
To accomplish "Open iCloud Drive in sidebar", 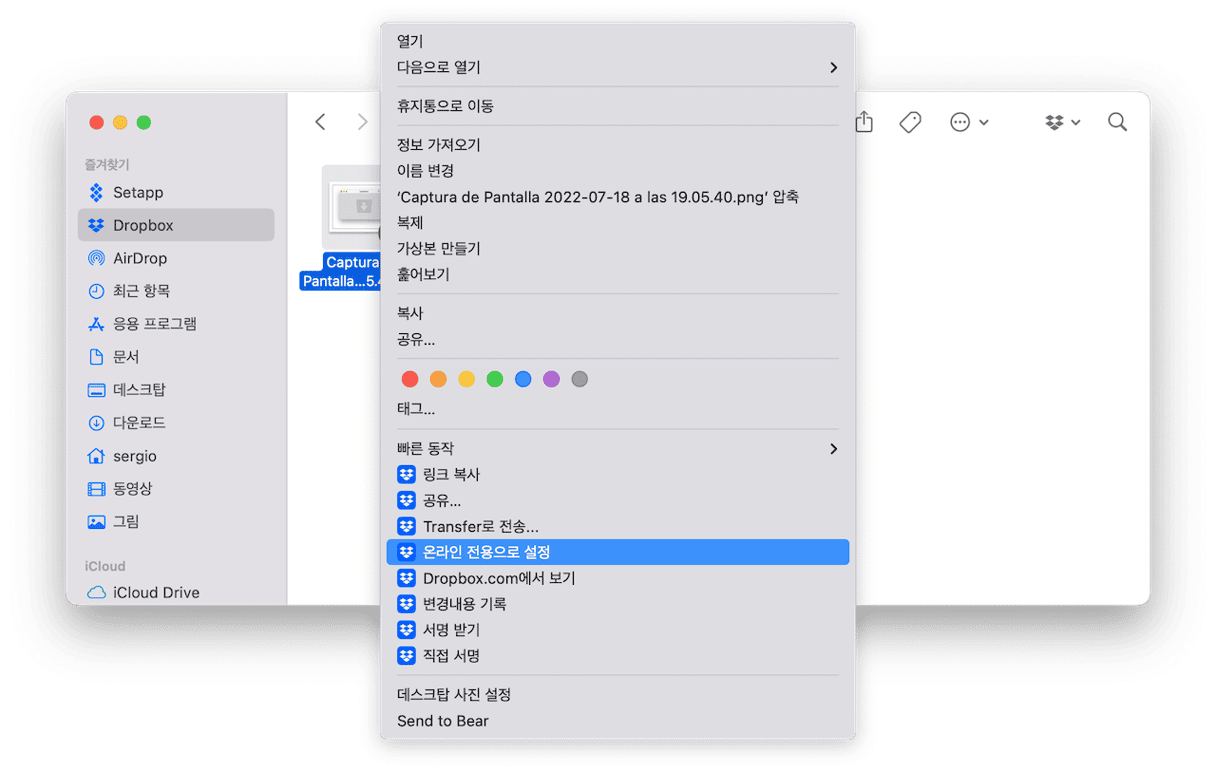I will pos(156,592).
